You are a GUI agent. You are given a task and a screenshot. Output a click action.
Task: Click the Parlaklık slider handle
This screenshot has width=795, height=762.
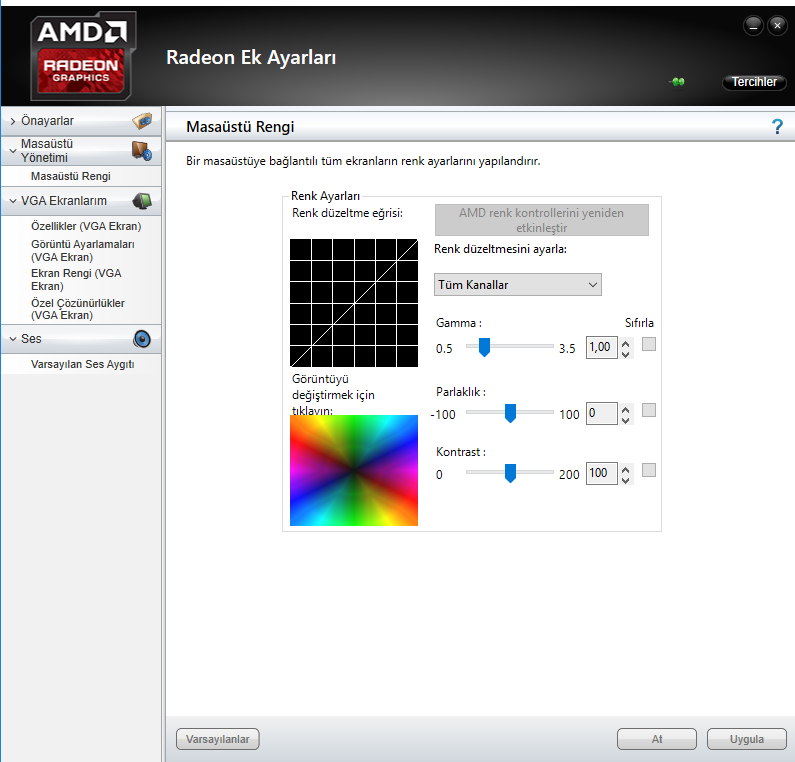[x=510, y=413]
